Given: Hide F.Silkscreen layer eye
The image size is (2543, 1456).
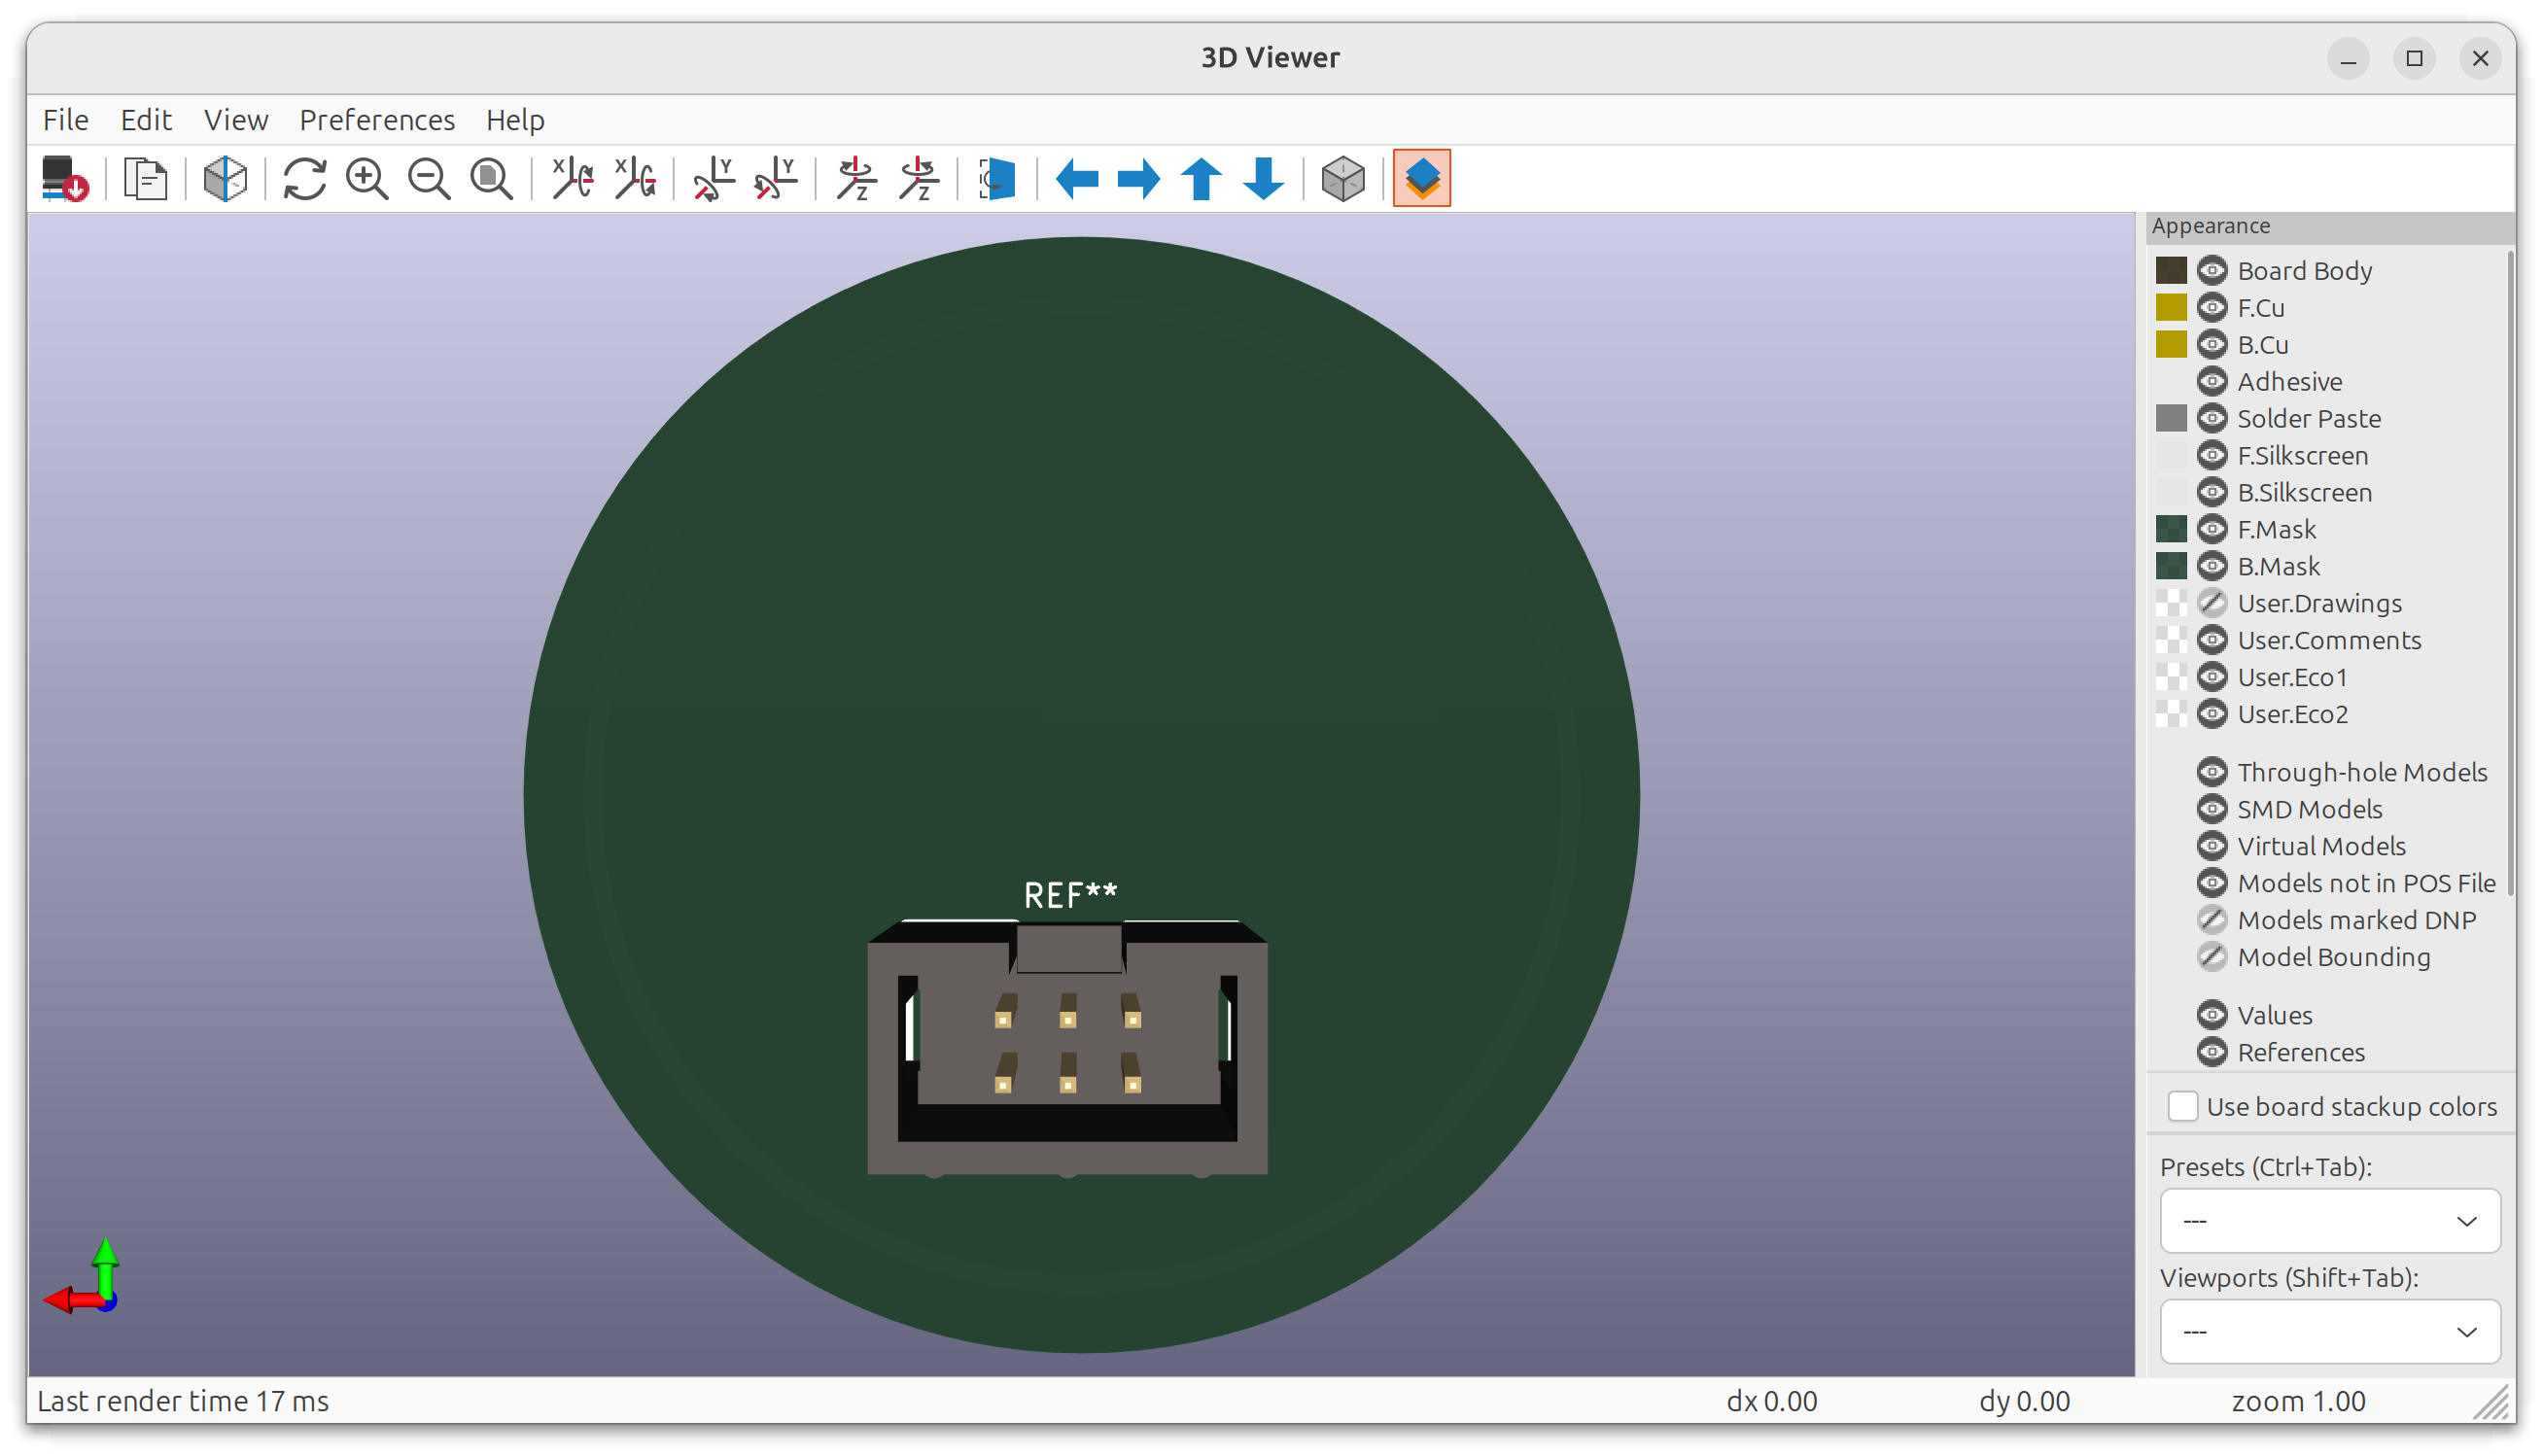Looking at the screenshot, I should point(2212,456).
